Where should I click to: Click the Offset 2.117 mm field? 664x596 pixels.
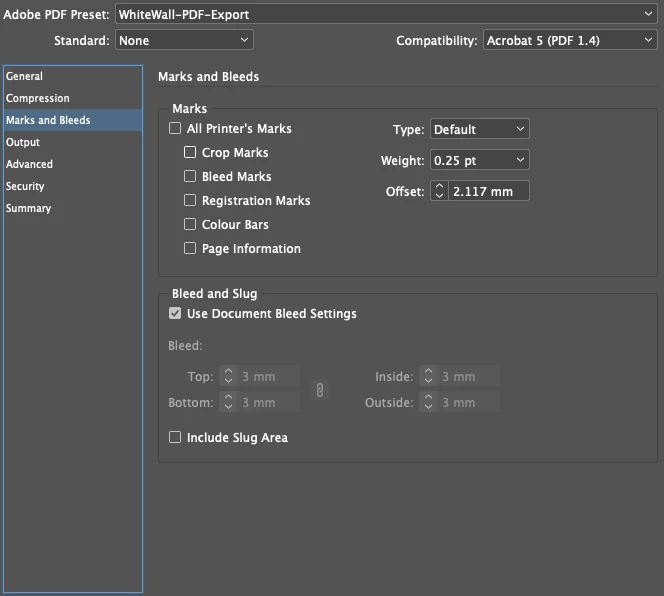[488, 191]
